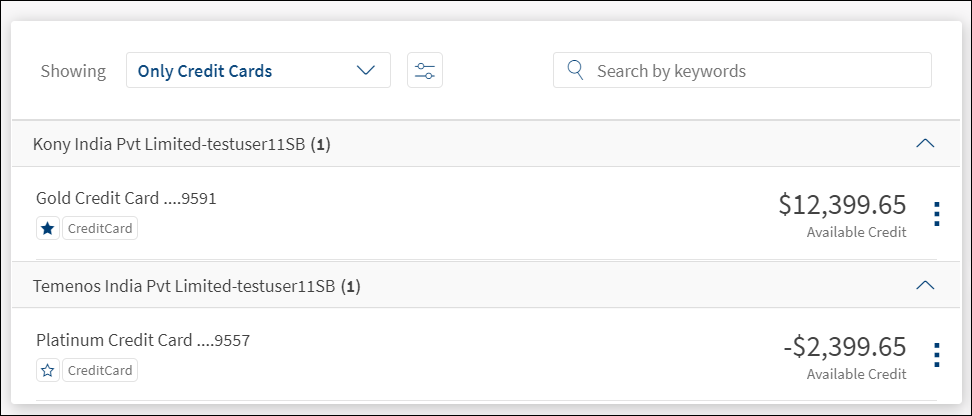Click the Showing label next to filter
Viewport: 972px width, 416px height.
[x=73, y=71]
